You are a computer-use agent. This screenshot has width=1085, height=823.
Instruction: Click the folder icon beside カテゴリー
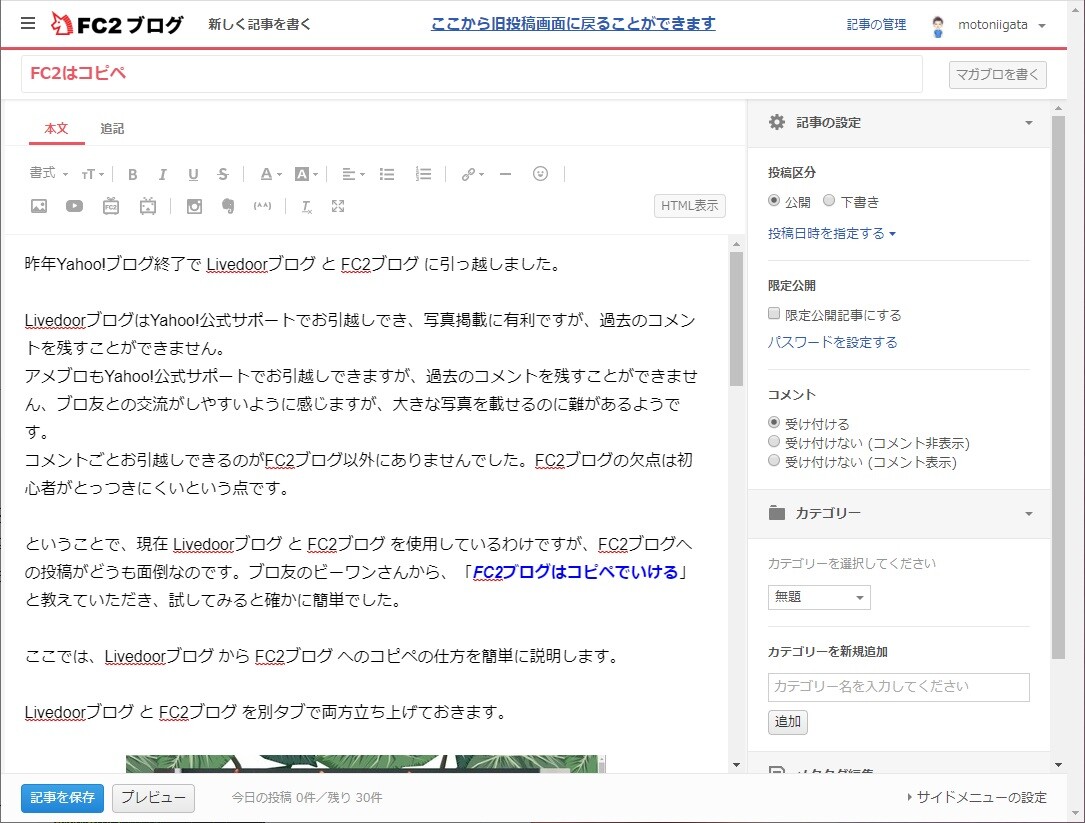[x=776, y=513]
